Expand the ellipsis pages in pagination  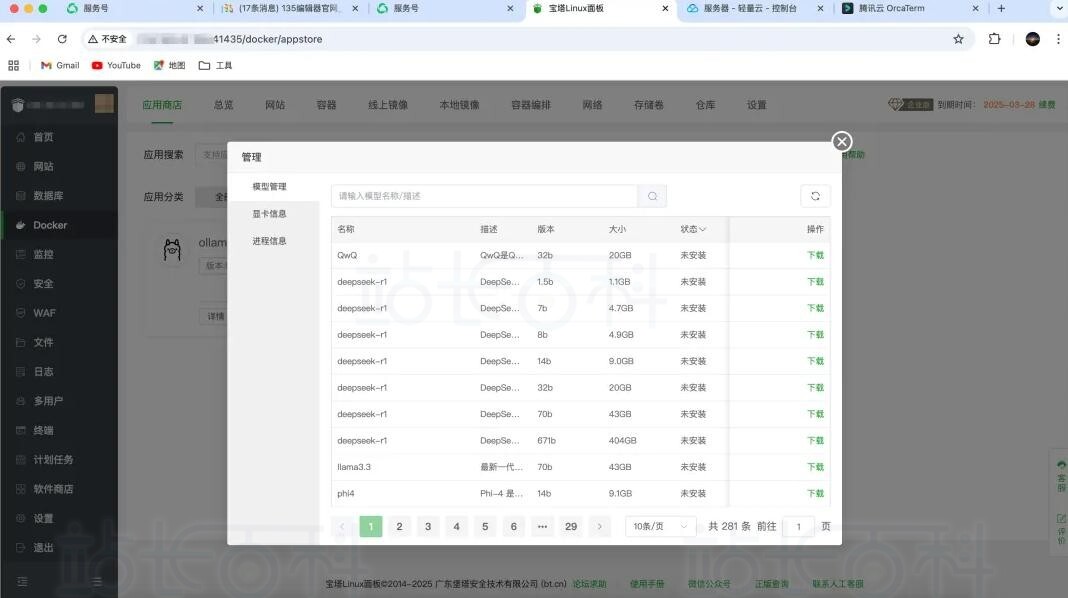tap(542, 526)
